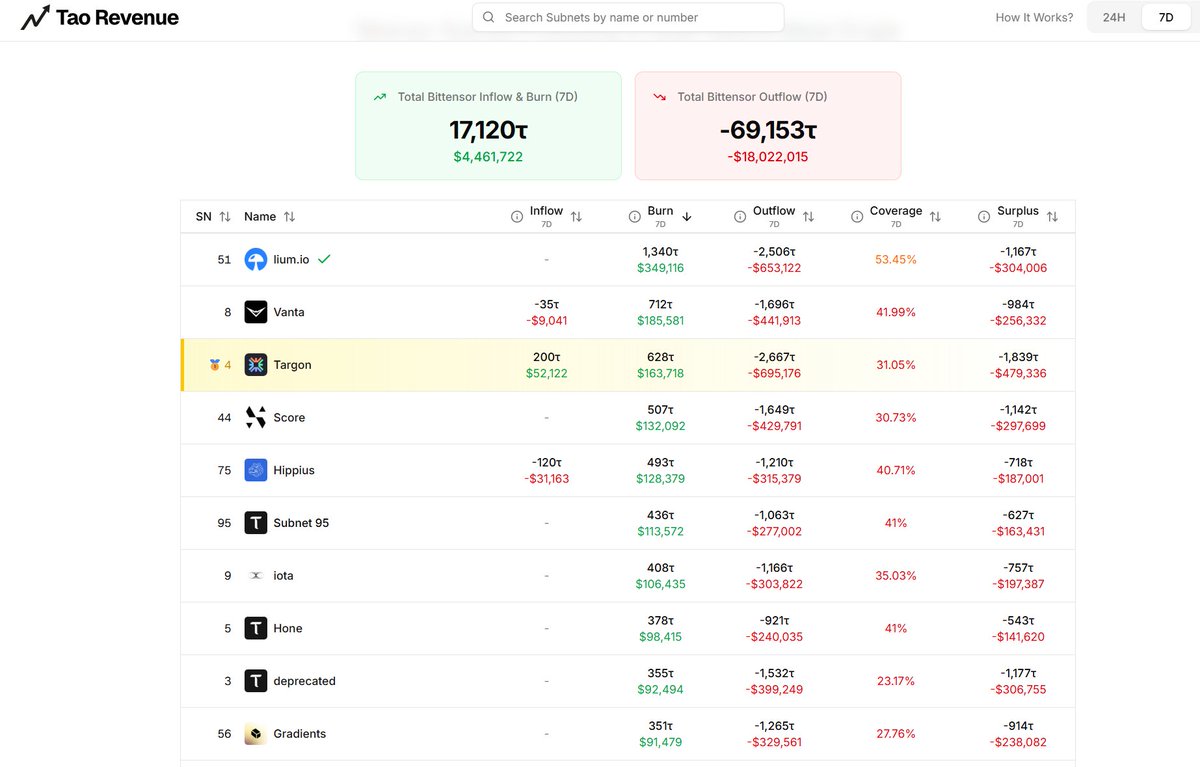
Task: Click the 53.45% coverage value
Action: 896,260
